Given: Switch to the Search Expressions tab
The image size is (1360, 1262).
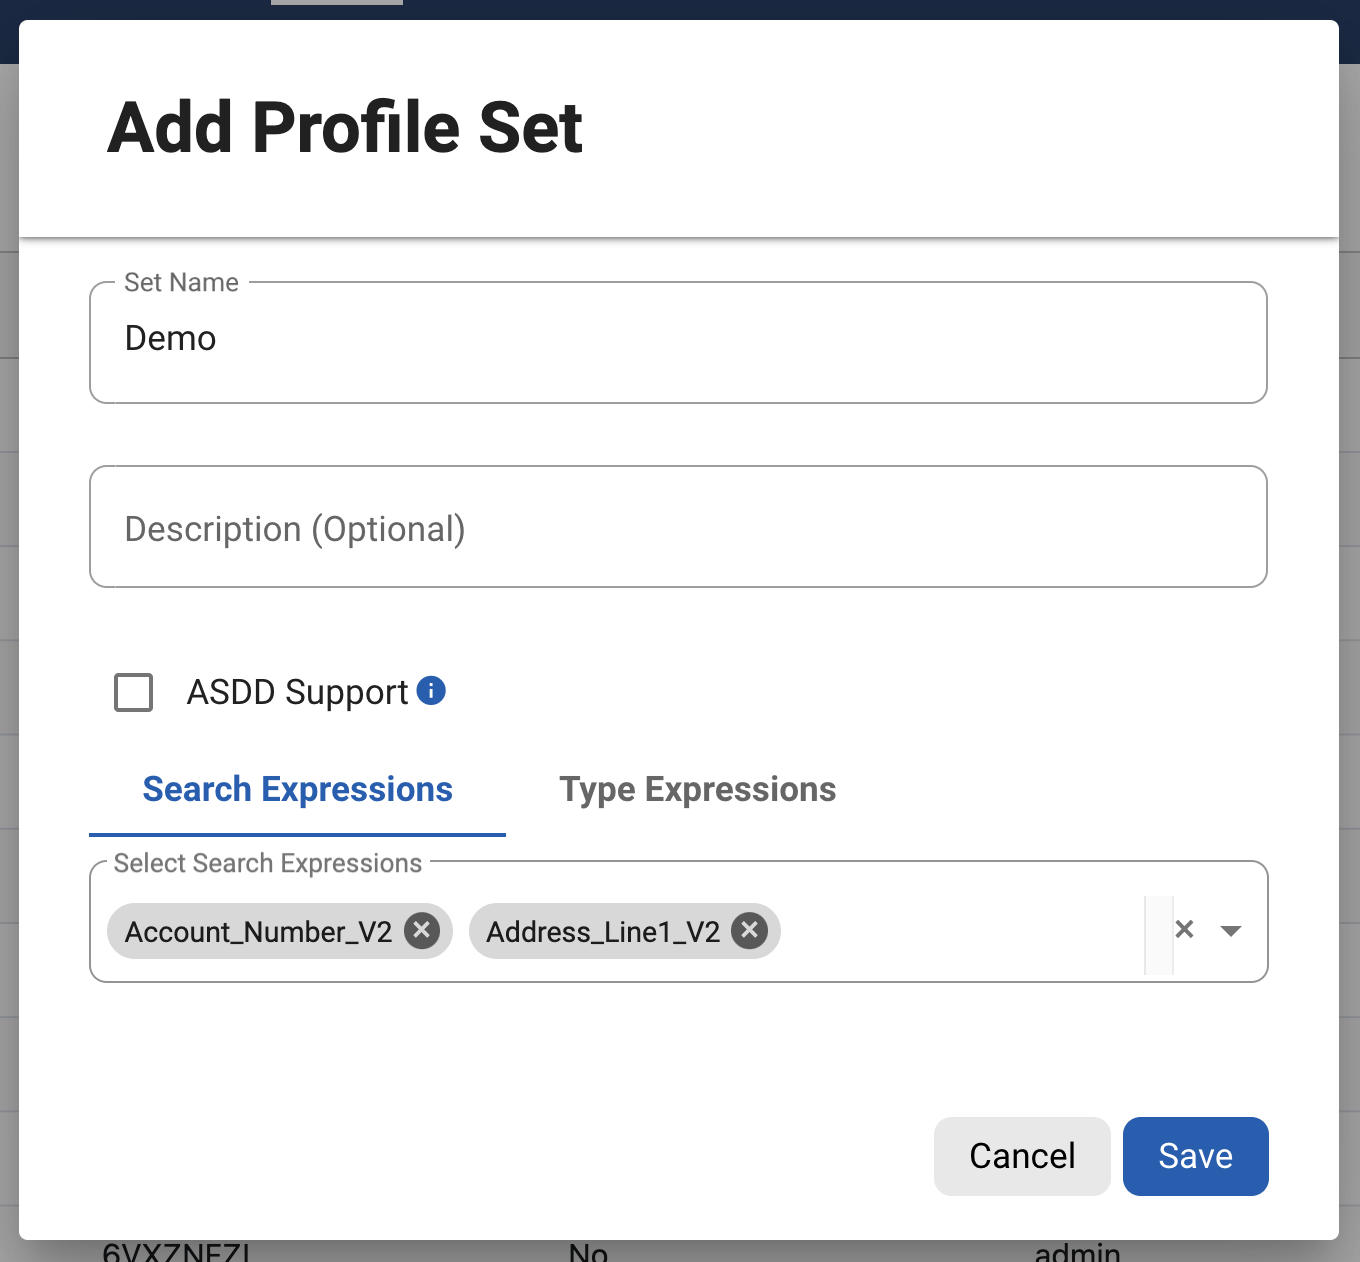Looking at the screenshot, I should coord(297,790).
